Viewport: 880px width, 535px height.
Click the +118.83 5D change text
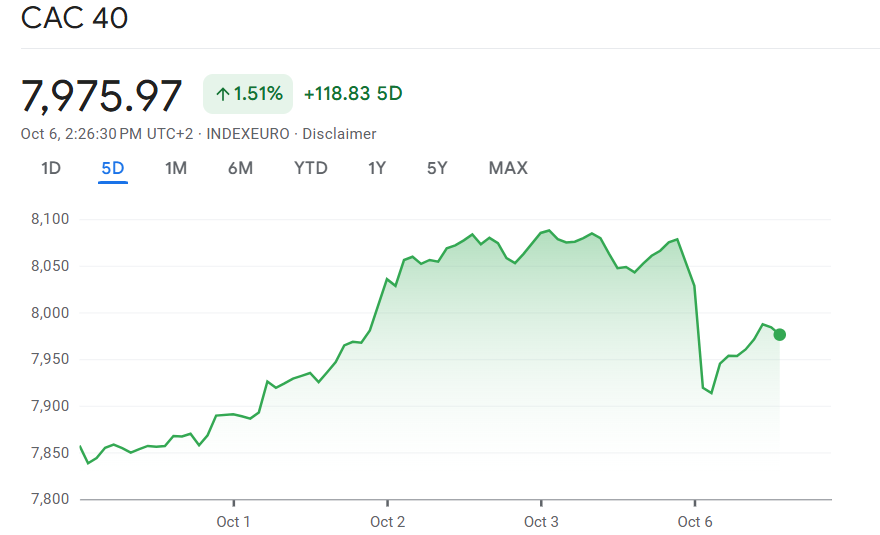click(x=353, y=94)
